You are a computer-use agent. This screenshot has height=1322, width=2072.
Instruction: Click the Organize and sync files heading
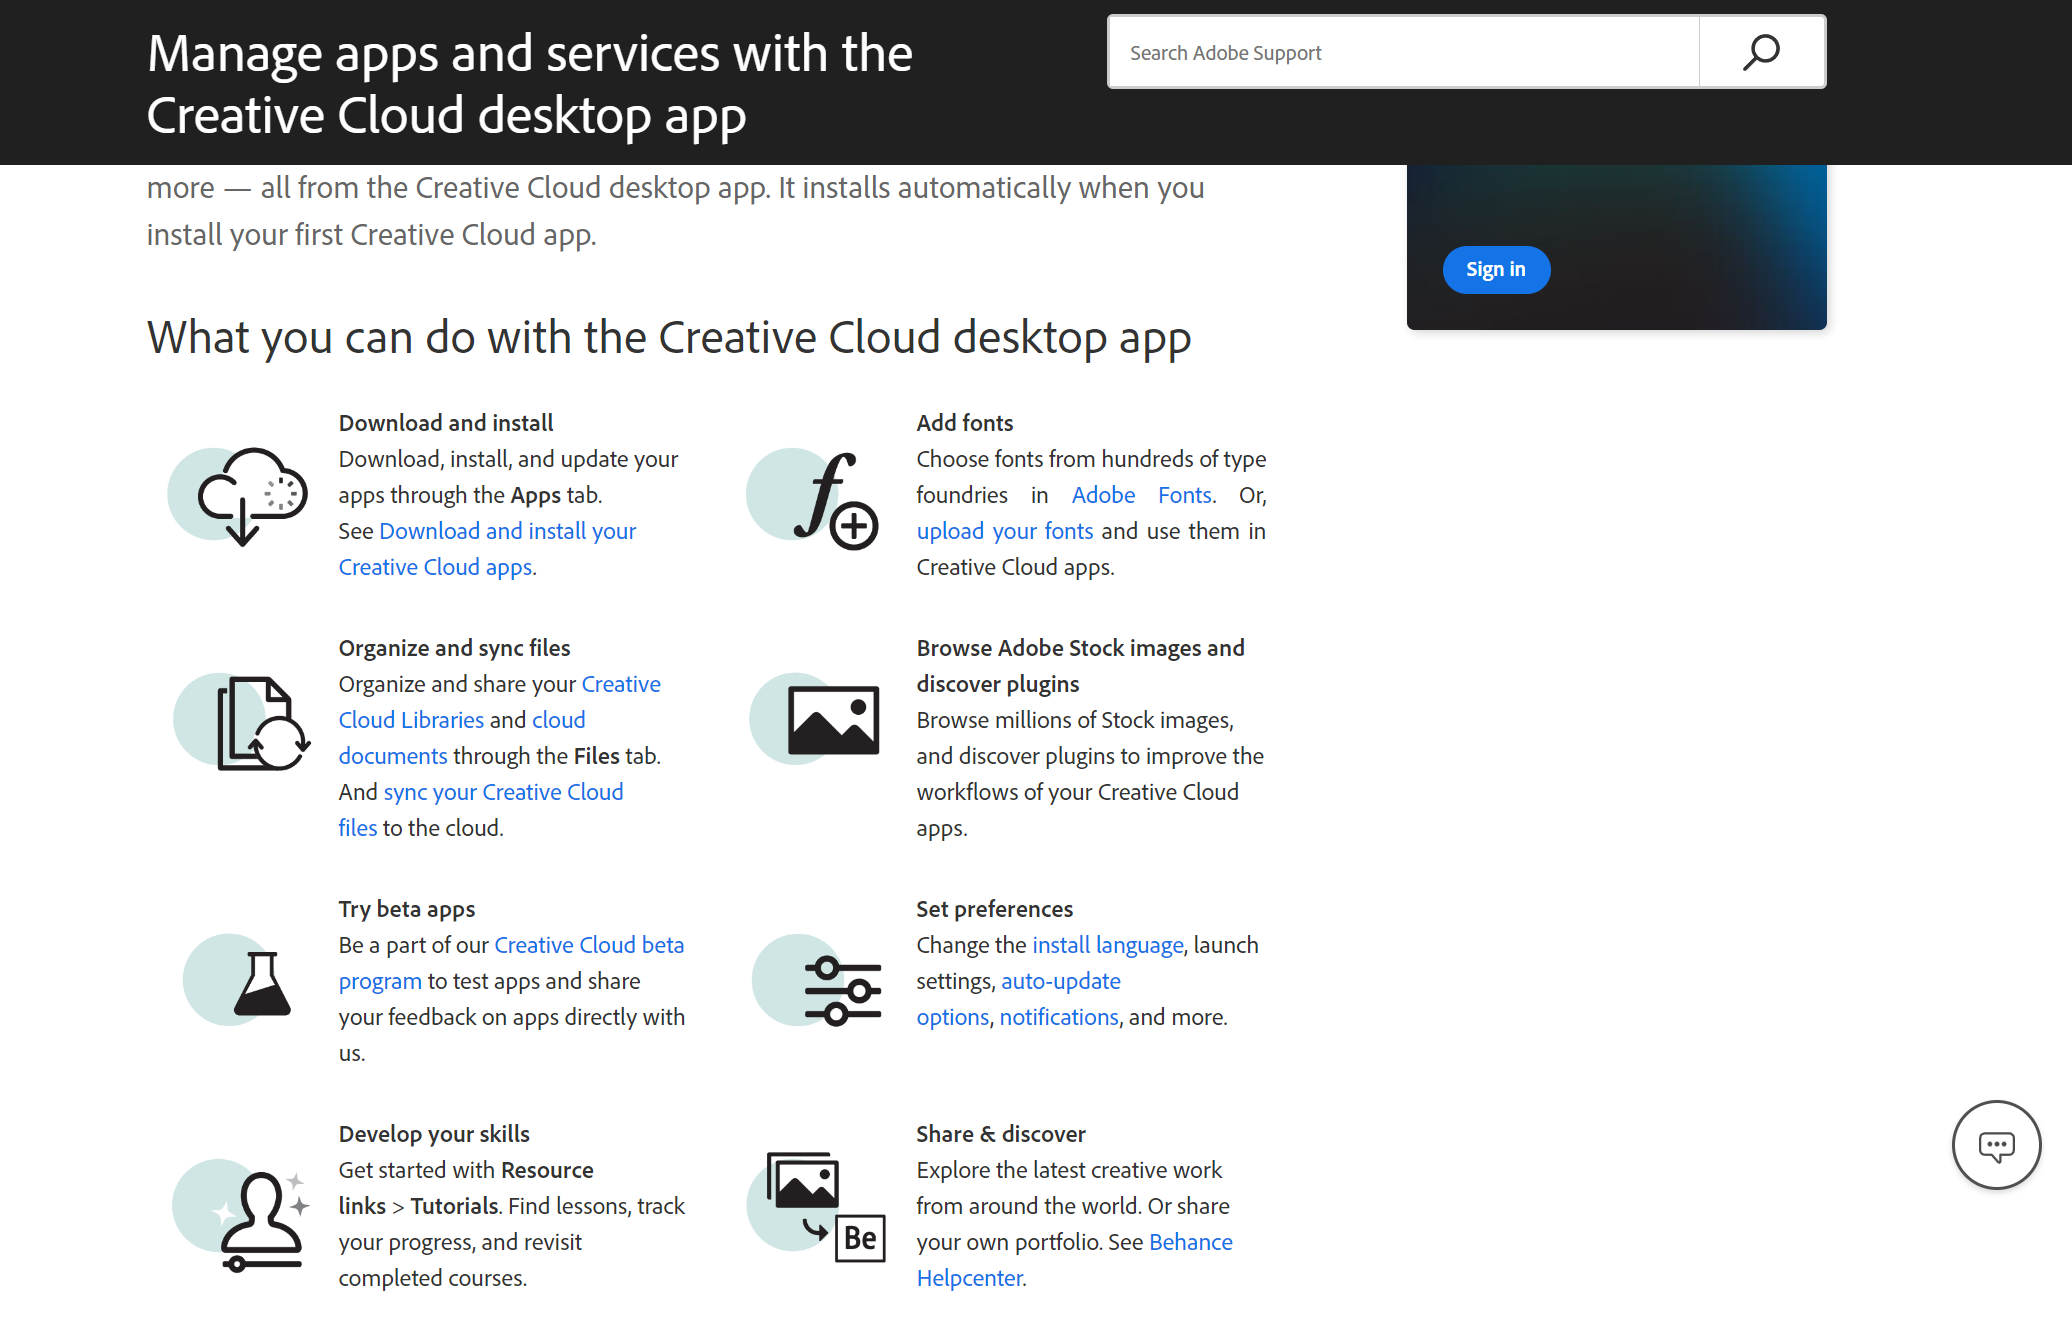pos(455,648)
